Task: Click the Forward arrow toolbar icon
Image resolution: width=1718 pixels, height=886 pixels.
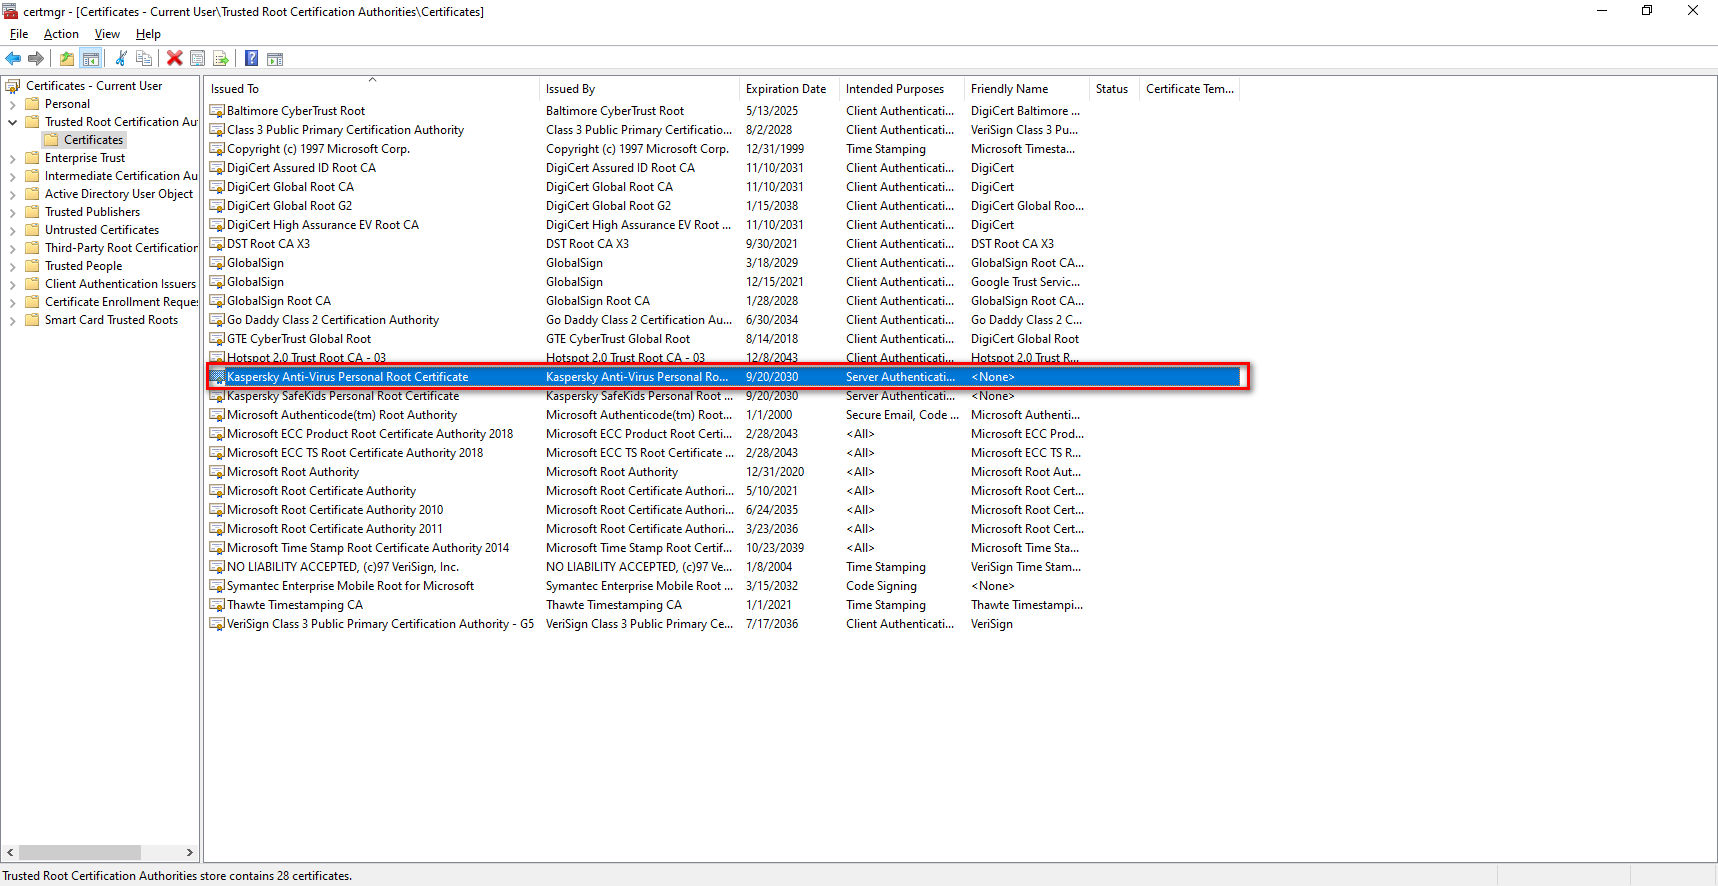Action: [x=36, y=58]
